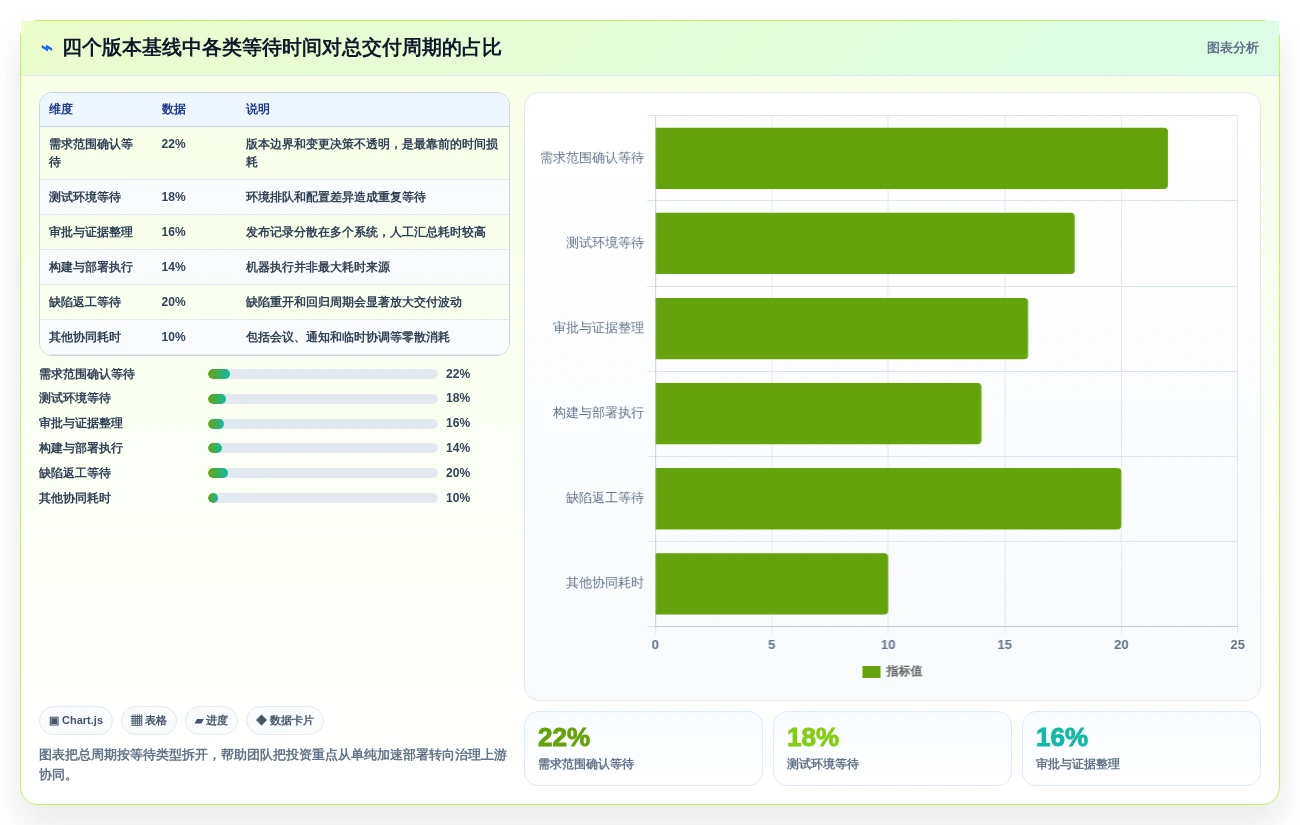This screenshot has width=1300, height=825.
Task: Click the 需求范围确认等待 progress bar
Action: pos(323,374)
